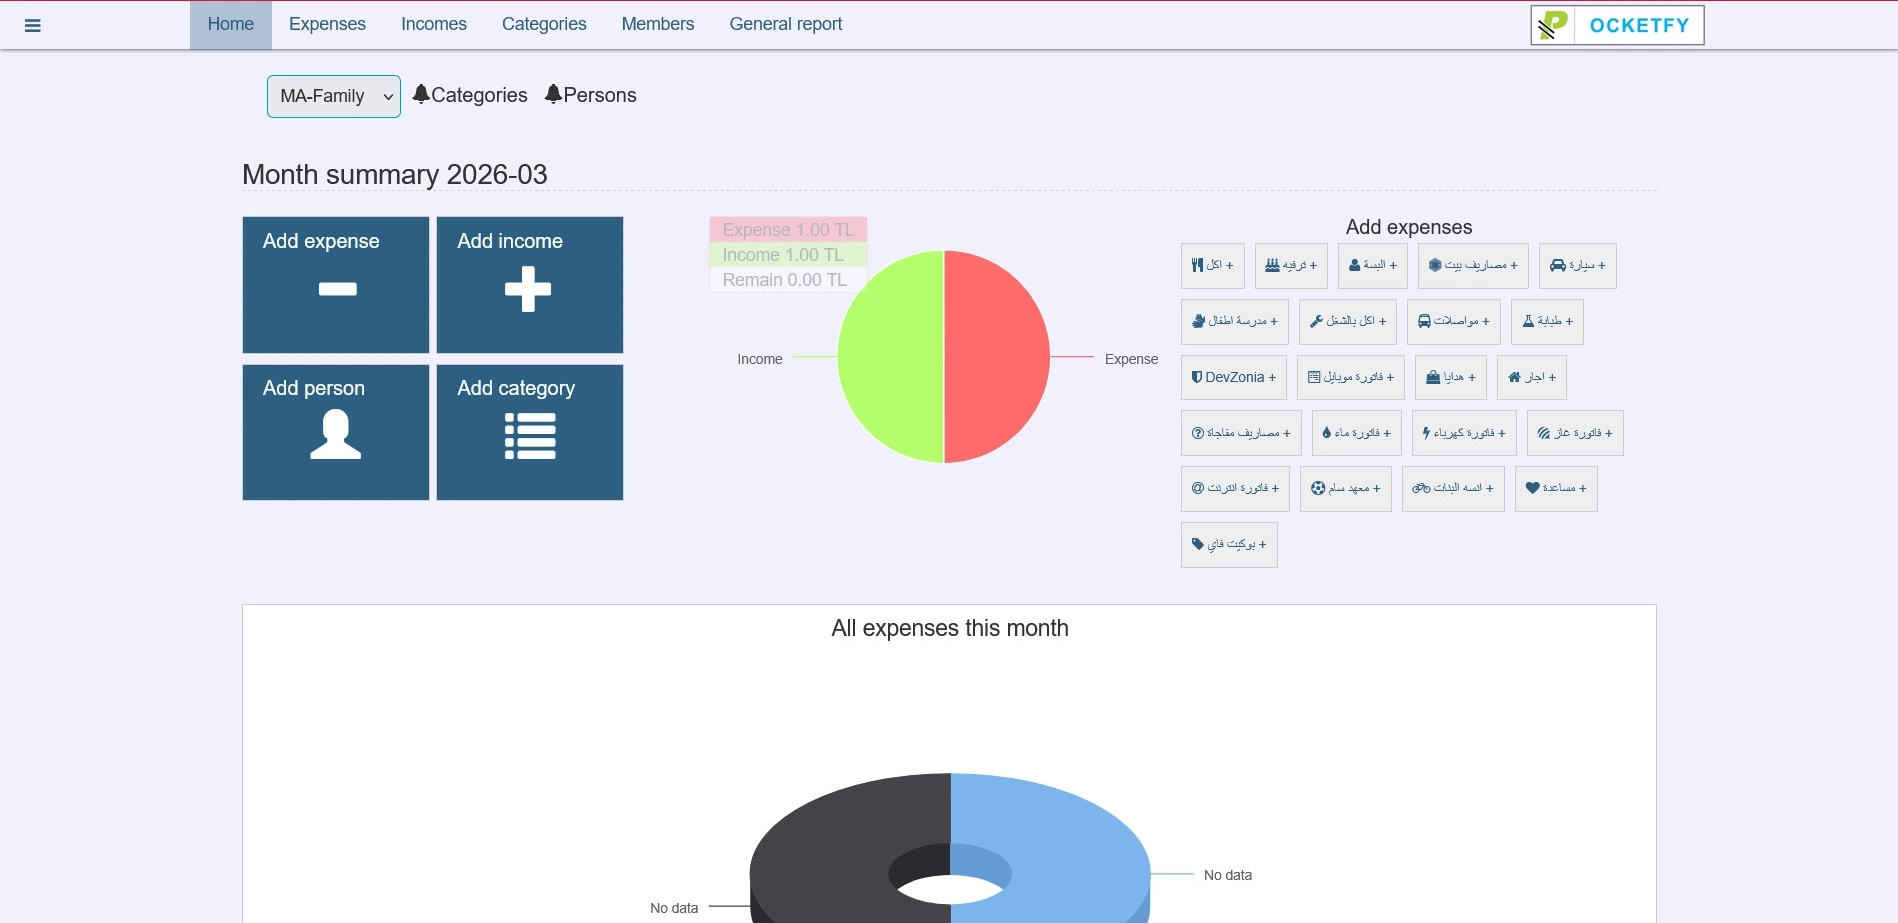Go to General report tab
This screenshot has height=923, width=1898.
click(785, 24)
